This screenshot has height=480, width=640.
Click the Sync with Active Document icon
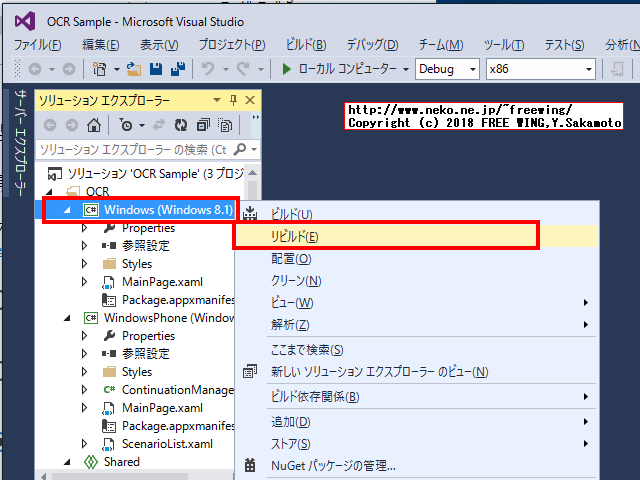[x=159, y=125]
